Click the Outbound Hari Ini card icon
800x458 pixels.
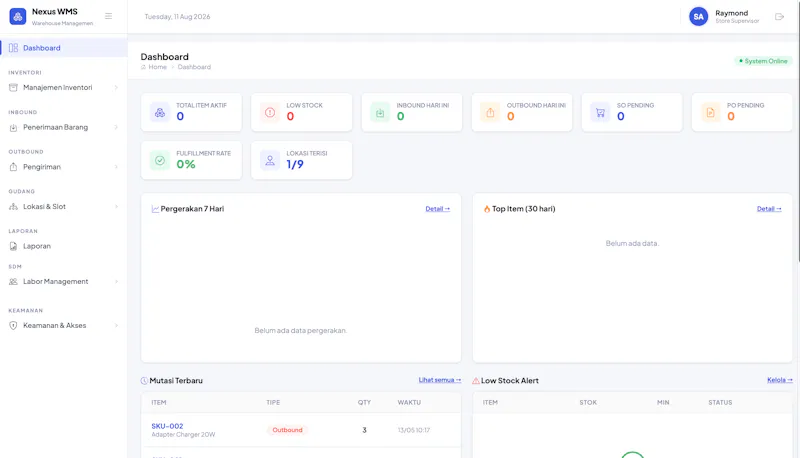coord(490,113)
